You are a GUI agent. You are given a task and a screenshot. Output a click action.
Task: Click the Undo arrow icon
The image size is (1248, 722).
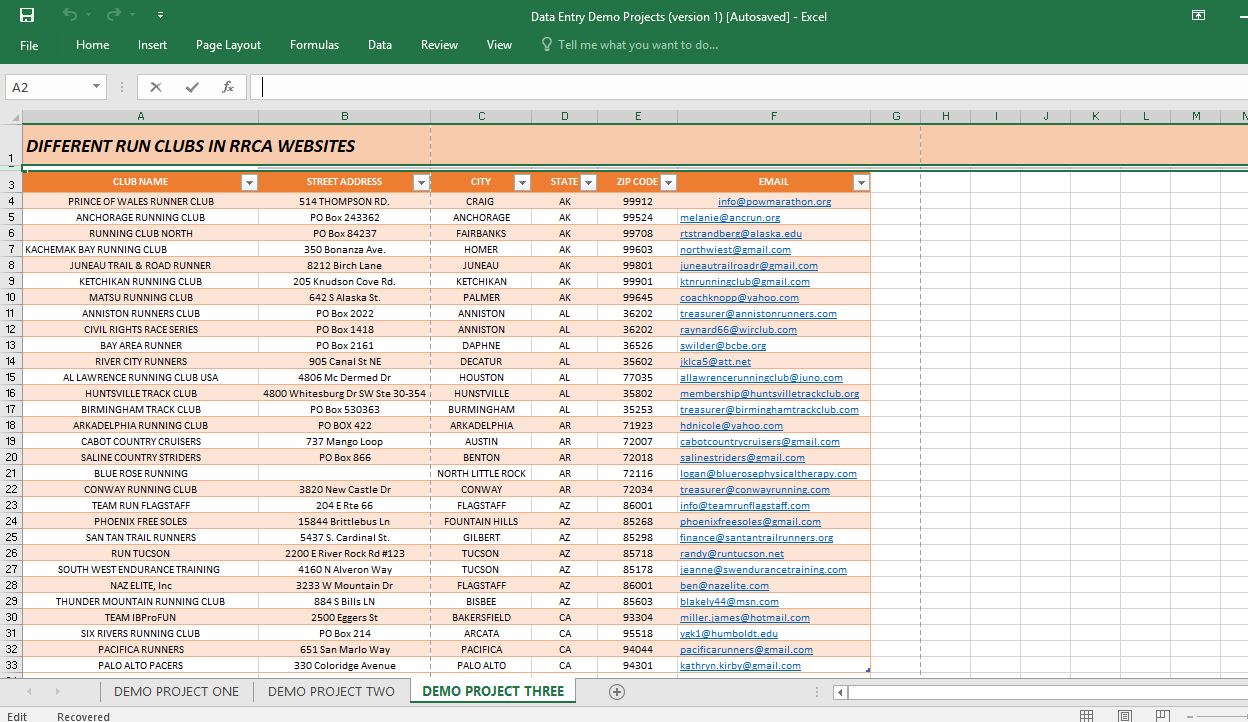click(70, 15)
